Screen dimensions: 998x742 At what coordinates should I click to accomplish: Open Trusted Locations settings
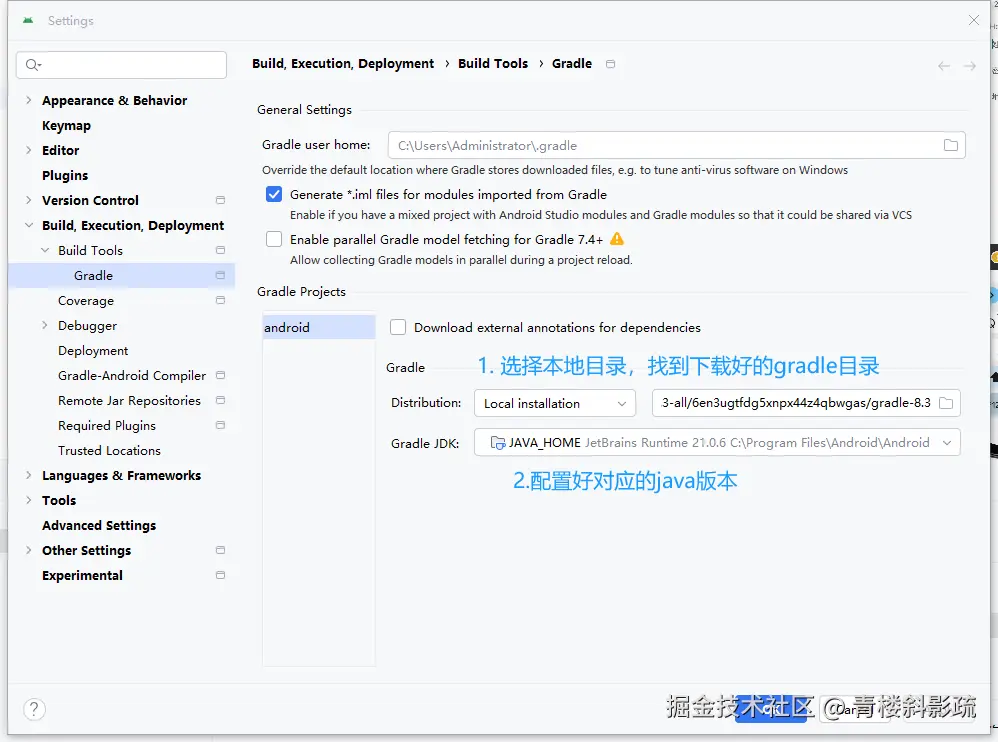pyautogui.click(x=109, y=451)
